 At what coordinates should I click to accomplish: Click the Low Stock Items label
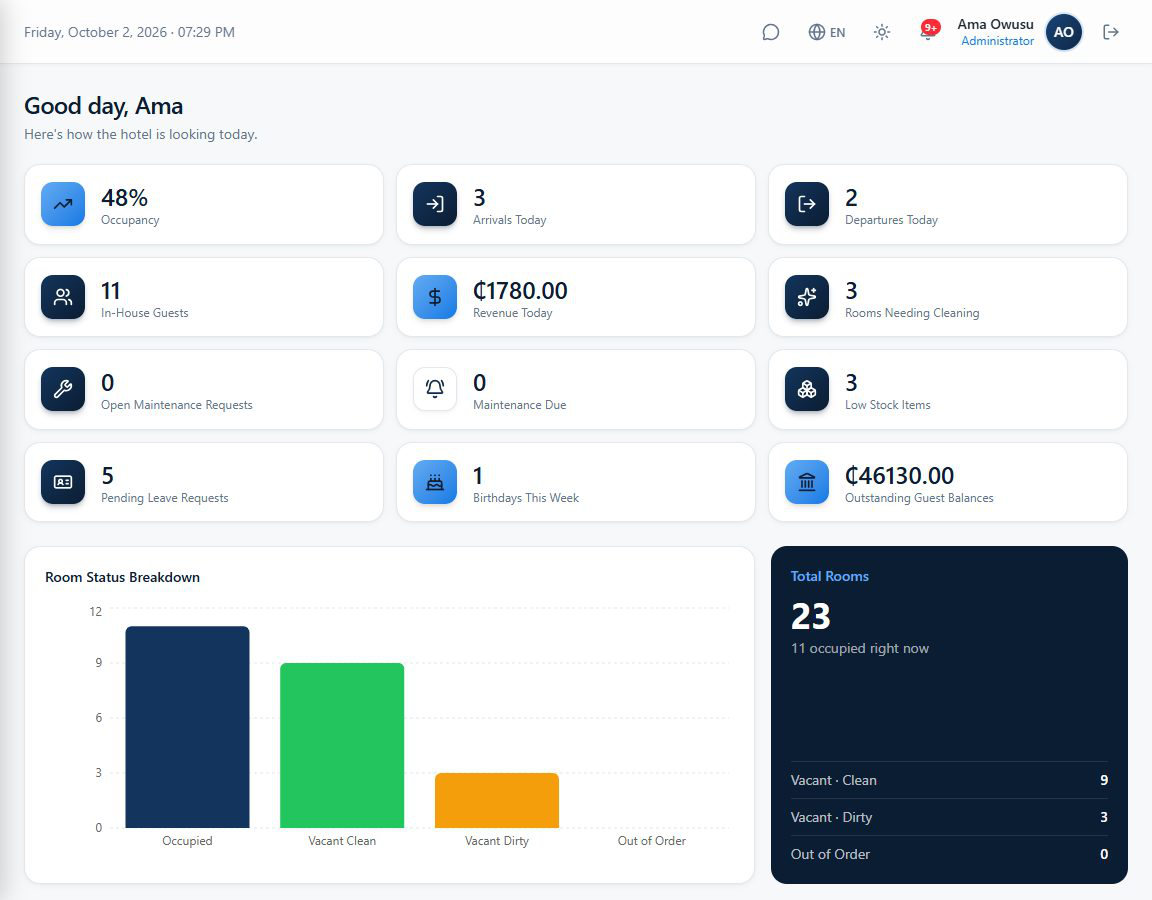pyautogui.click(x=888, y=405)
